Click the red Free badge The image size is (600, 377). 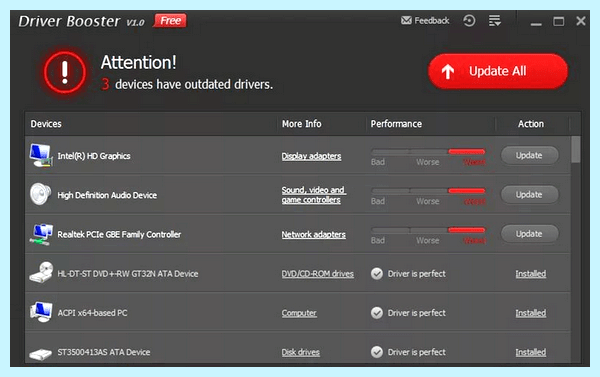(x=170, y=20)
